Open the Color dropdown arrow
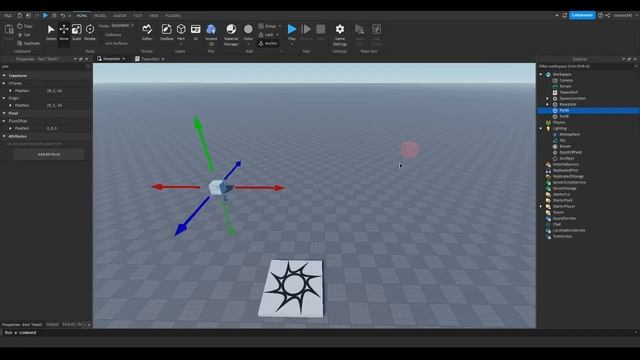Screen dimensions: 640x360 [x=248, y=44]
